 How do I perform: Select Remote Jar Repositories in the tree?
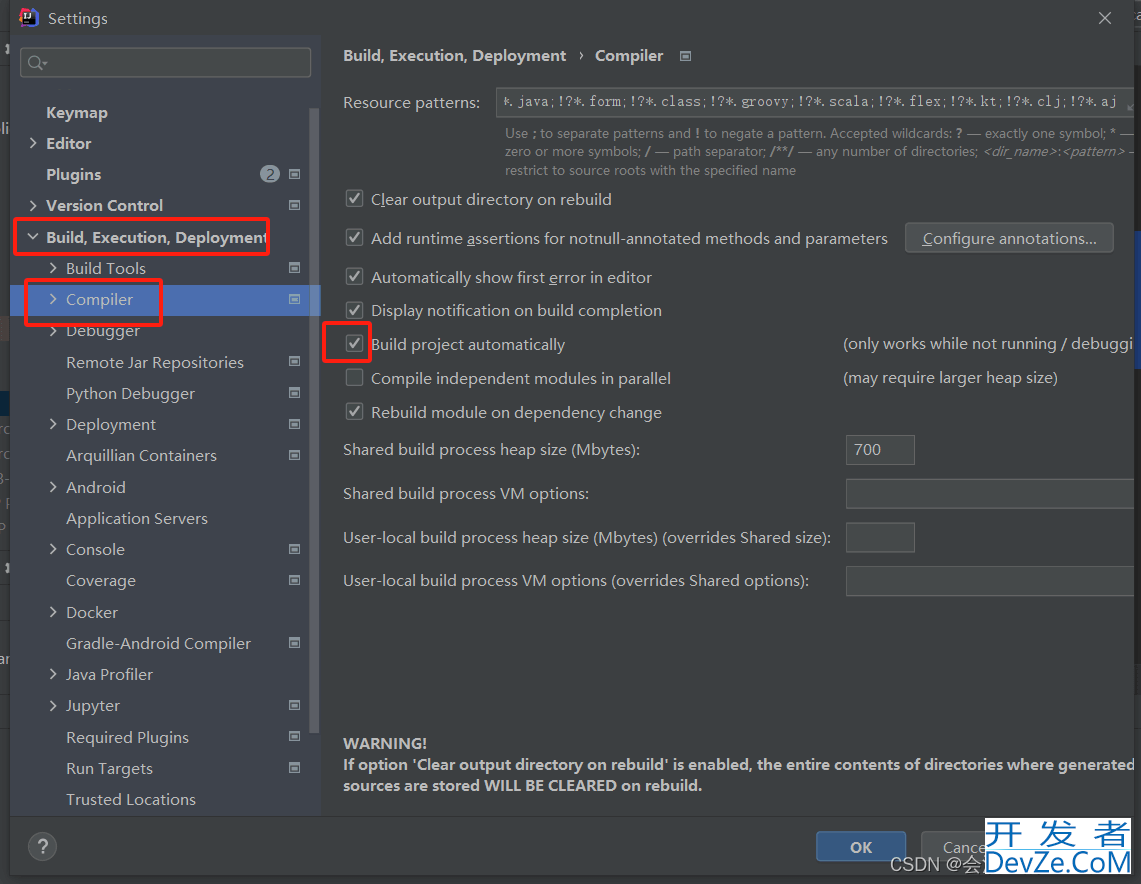click(155, 362)
